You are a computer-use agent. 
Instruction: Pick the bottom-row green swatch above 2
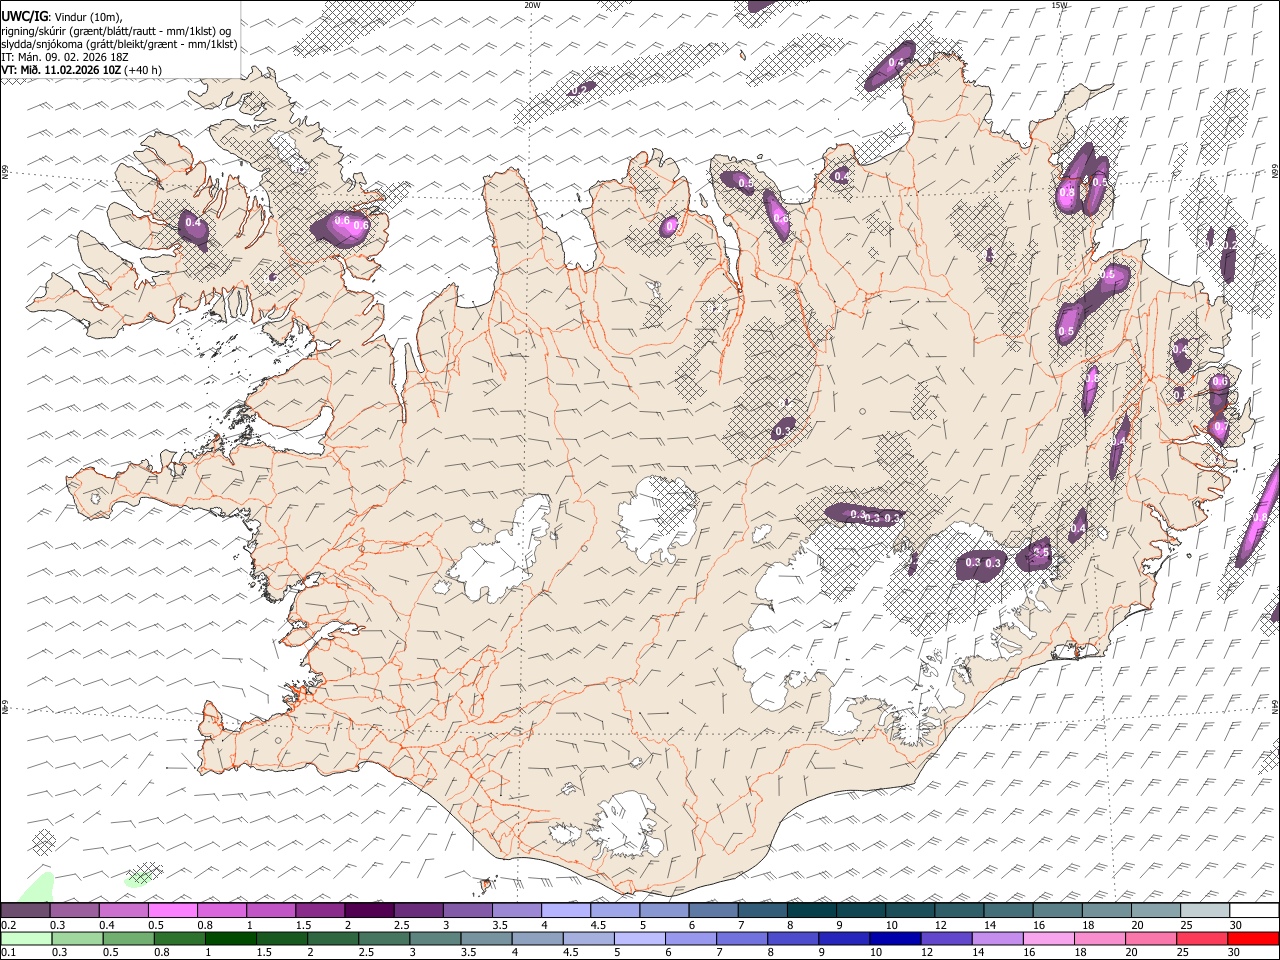[x=332, y=938]
